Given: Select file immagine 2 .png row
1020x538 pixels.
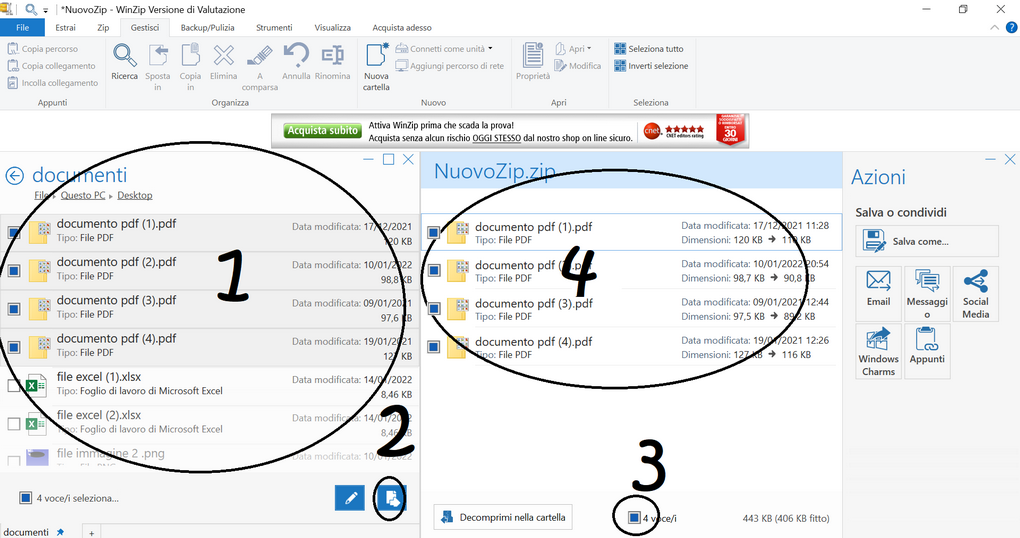Looking at the screenshot, I should [x=209, y=455].
